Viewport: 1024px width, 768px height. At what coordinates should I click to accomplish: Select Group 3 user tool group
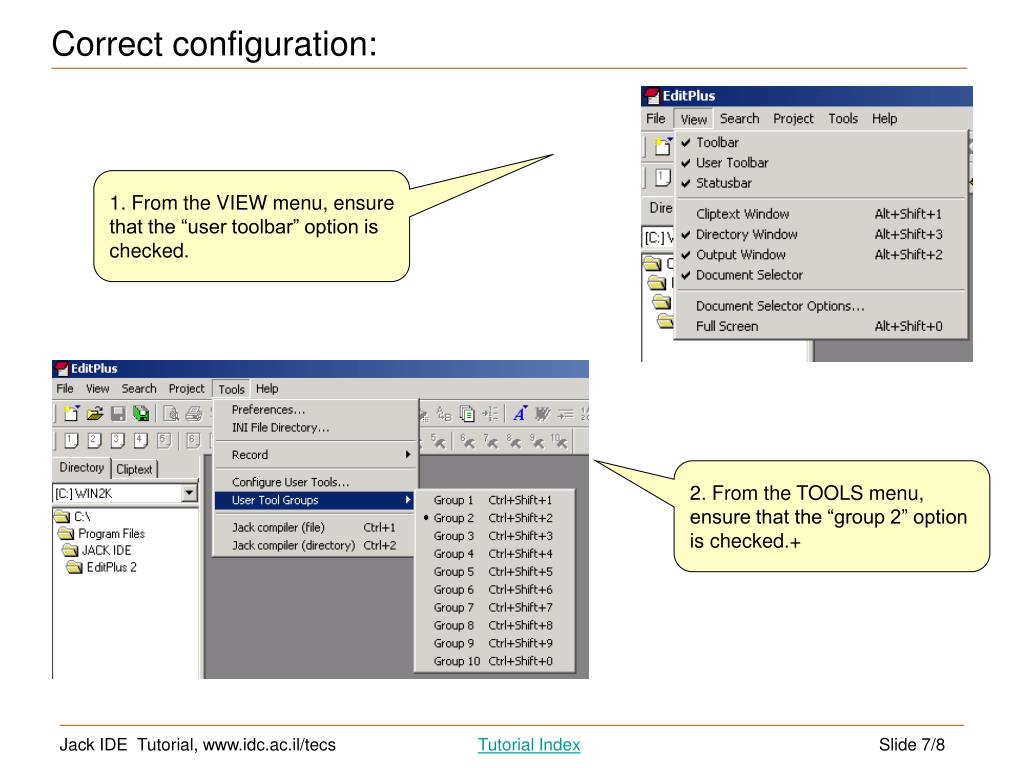[x=494, y=536]
